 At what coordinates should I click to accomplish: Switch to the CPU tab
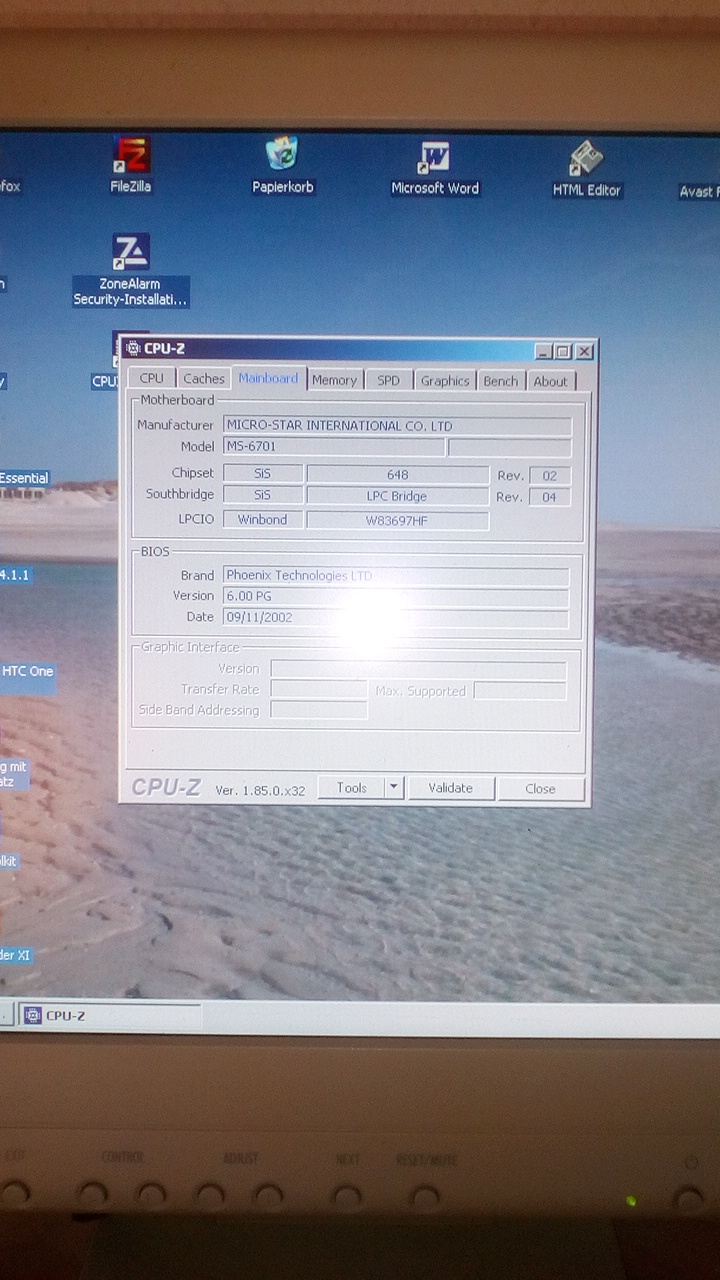[152, 379]
